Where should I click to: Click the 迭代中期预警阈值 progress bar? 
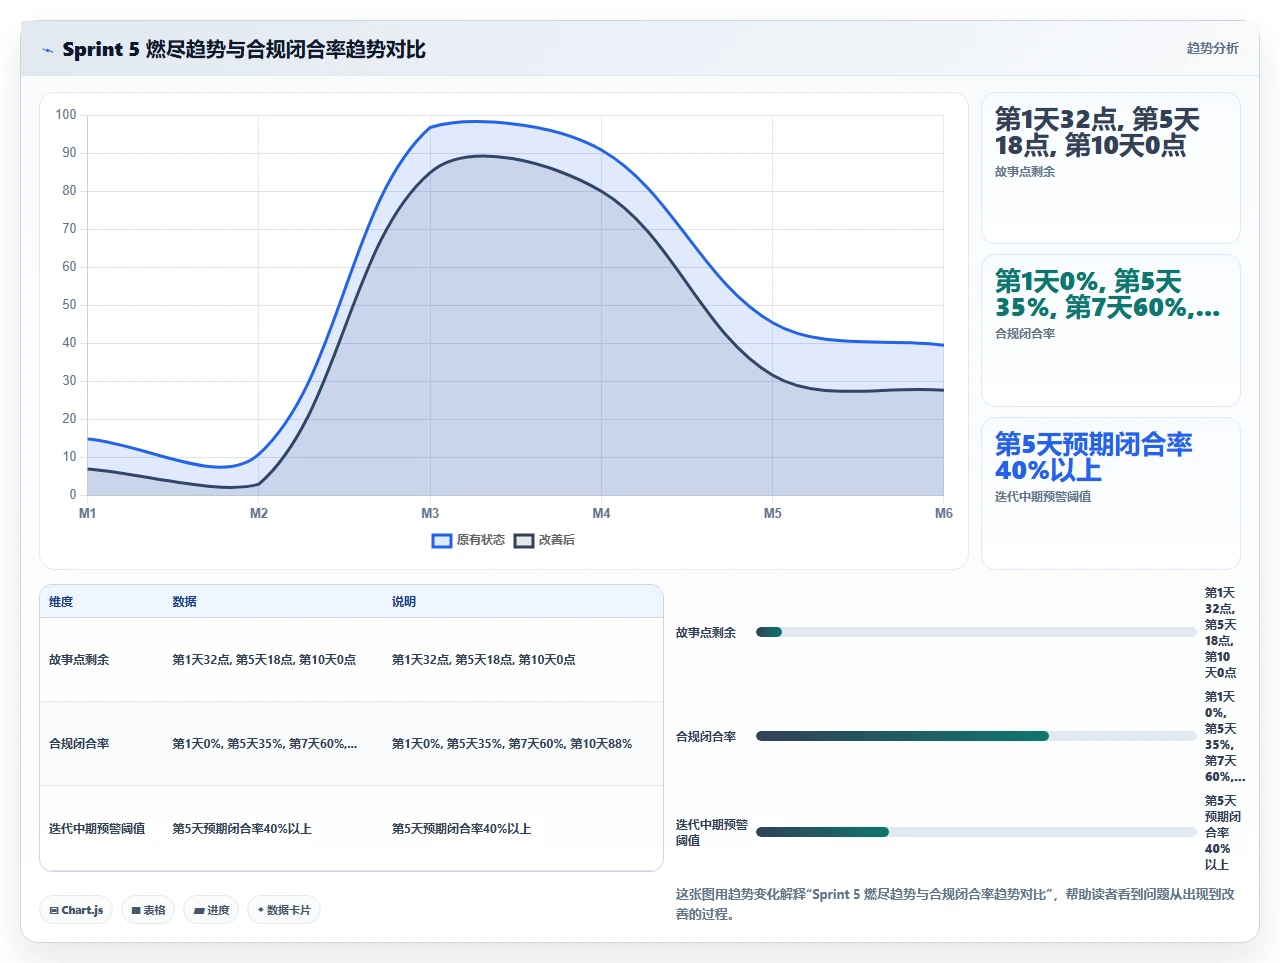[x=976, y=832]
